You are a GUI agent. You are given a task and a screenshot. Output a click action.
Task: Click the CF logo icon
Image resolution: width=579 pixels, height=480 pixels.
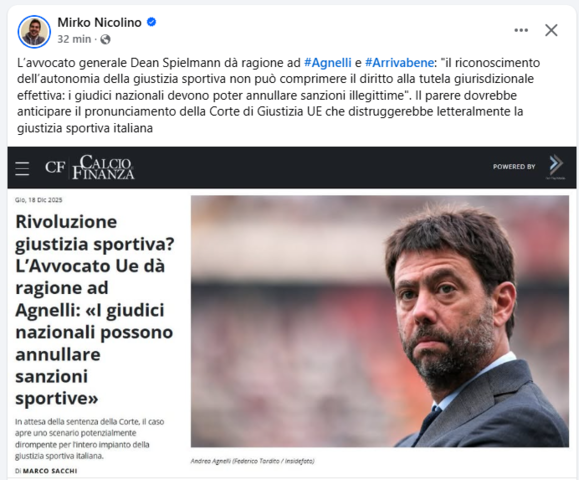tap(55, 167)
